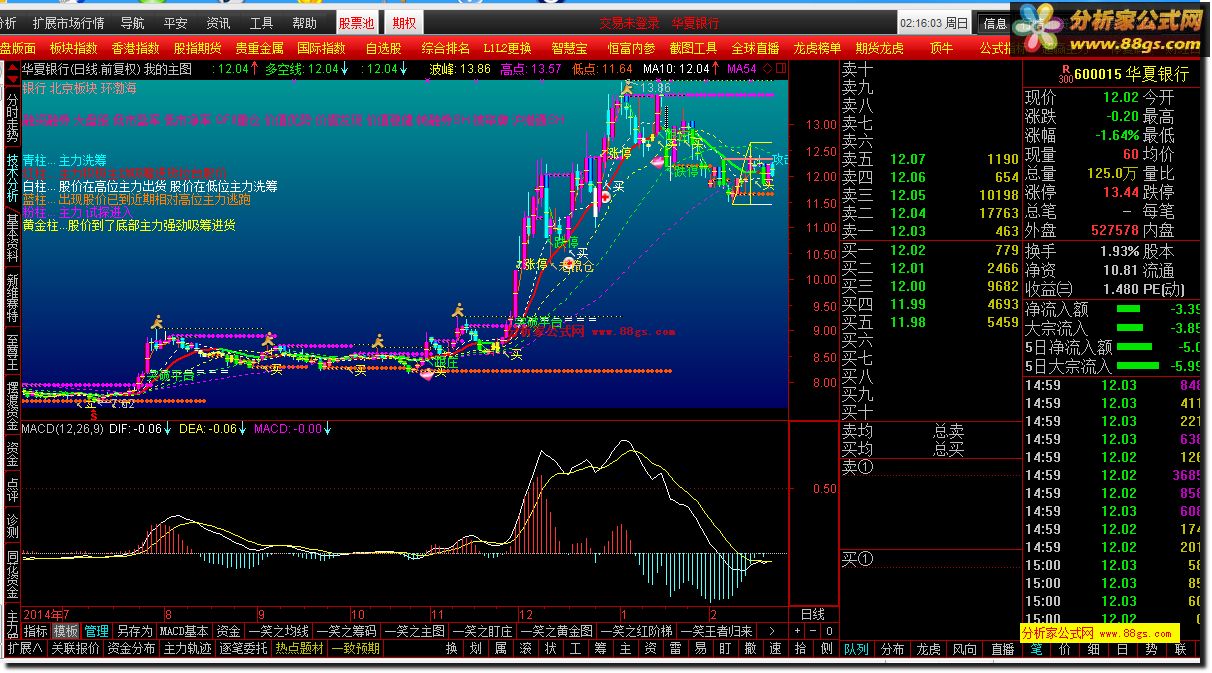Click 交易未登录 login link

630,23
